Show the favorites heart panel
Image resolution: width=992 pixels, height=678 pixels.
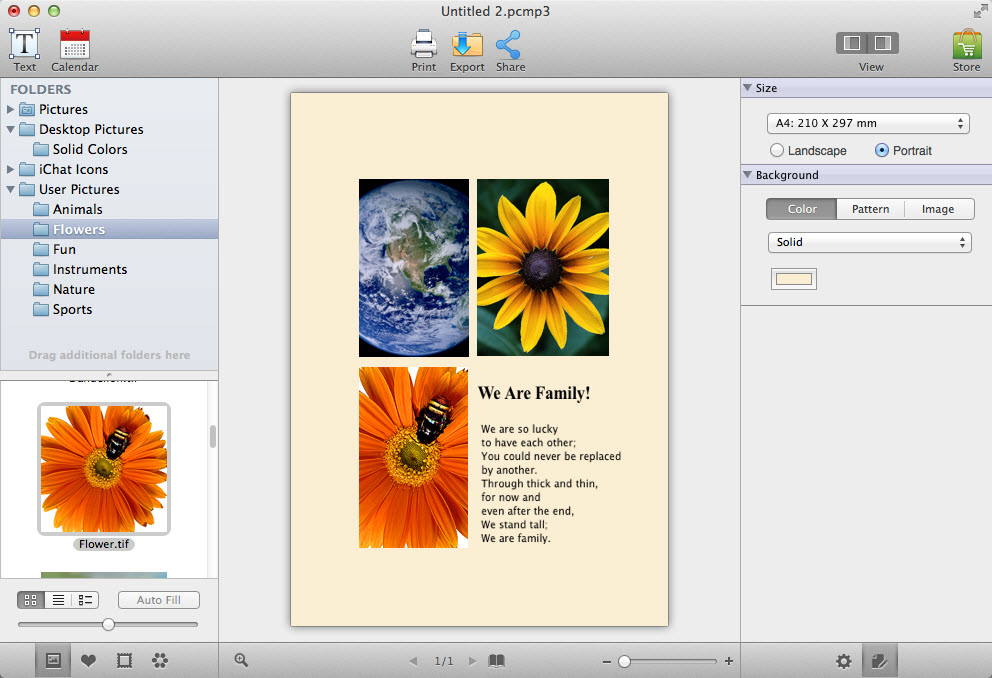(x=88, y=660)
